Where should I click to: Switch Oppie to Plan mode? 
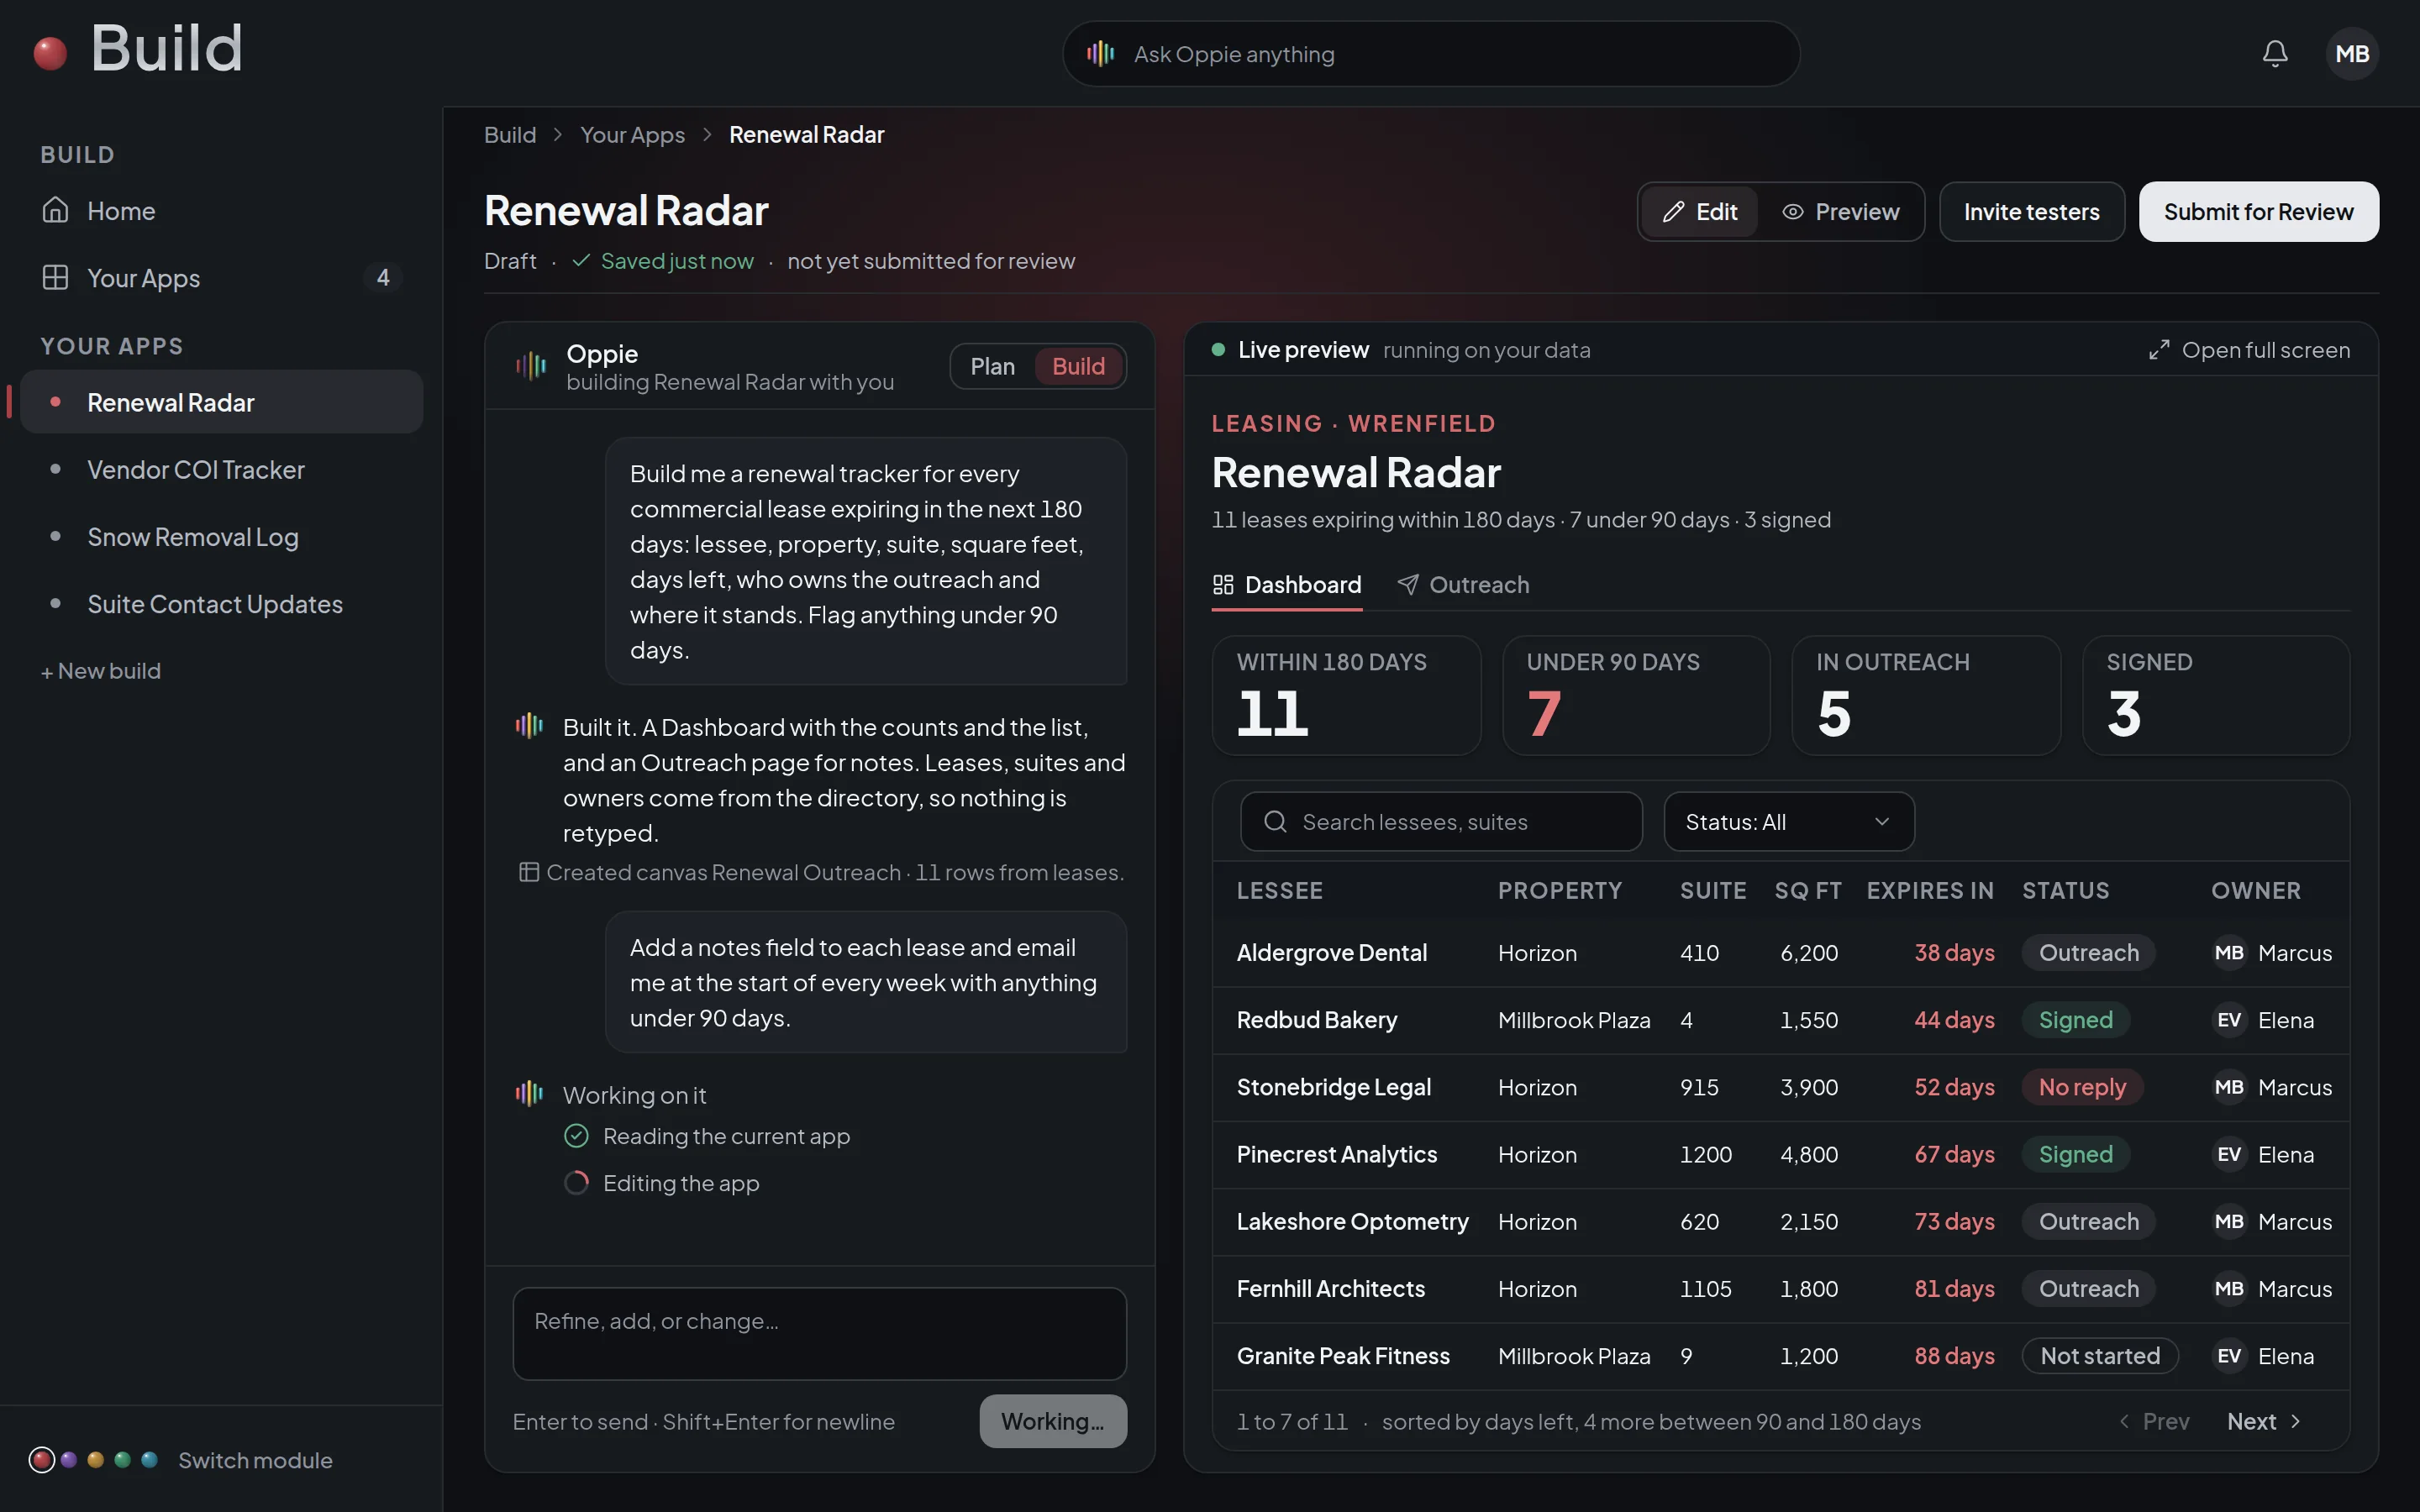pos(992,366)
